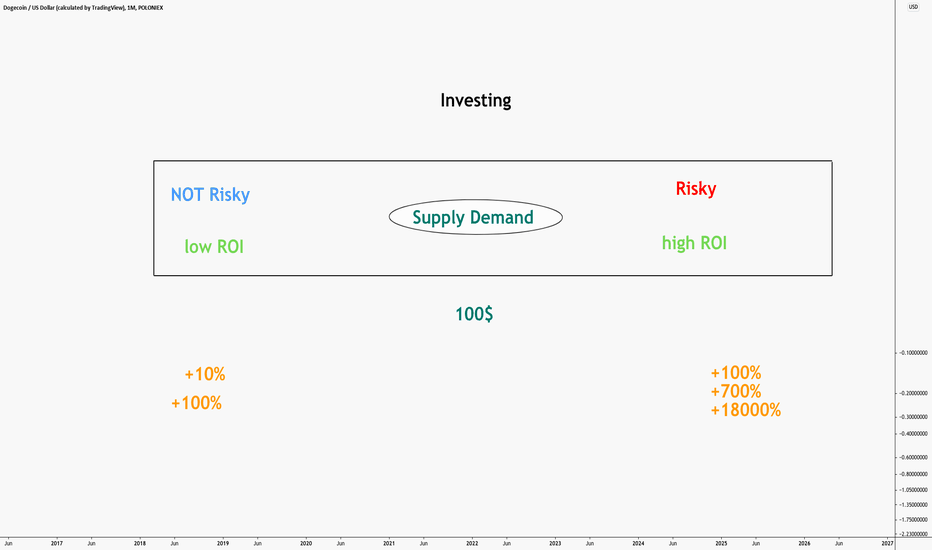Select the +10% orange label
The image size is (932, 550).
pos(204,375)
